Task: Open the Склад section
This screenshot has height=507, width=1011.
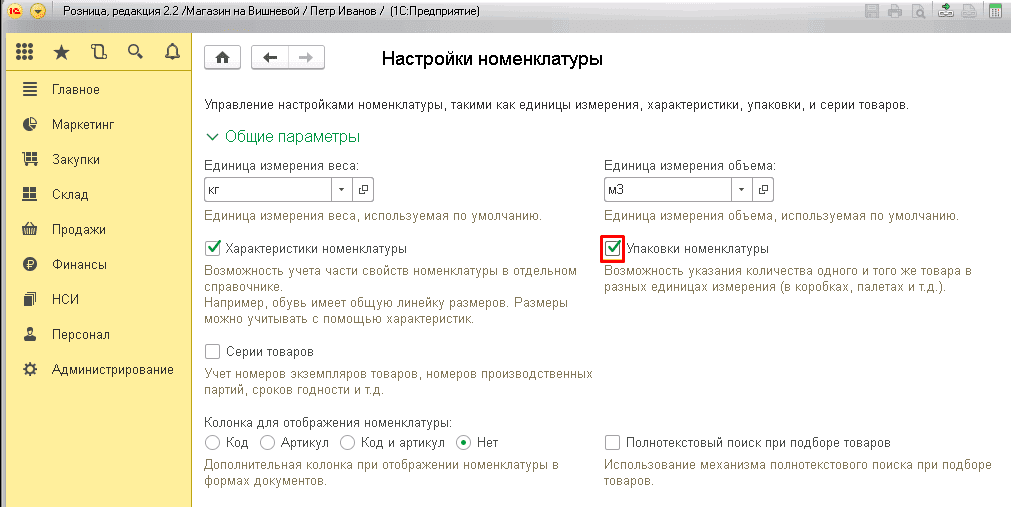Action: [x=70, y=195]
